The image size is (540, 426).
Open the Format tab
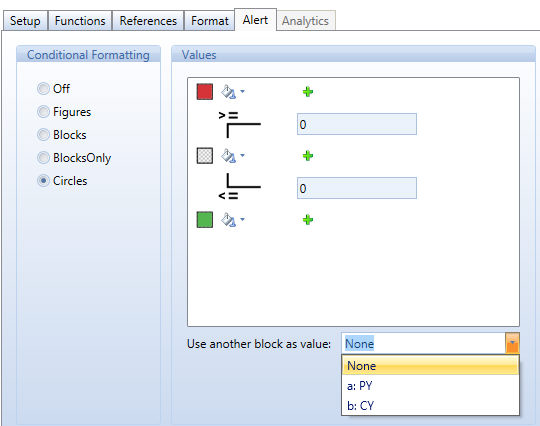tap(209, 21)
